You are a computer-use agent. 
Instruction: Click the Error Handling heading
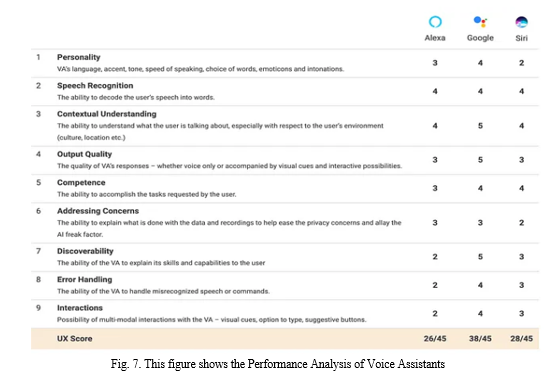(85, 280)
